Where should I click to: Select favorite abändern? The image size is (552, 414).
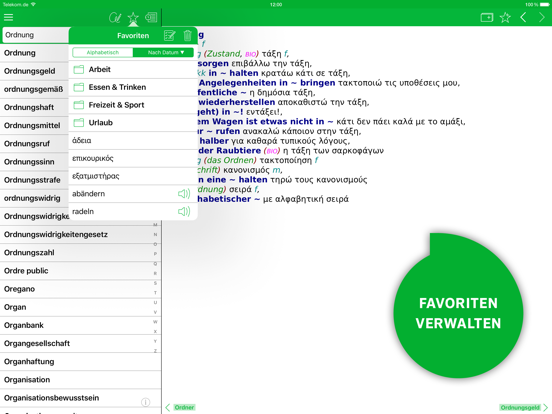[133, 194]
